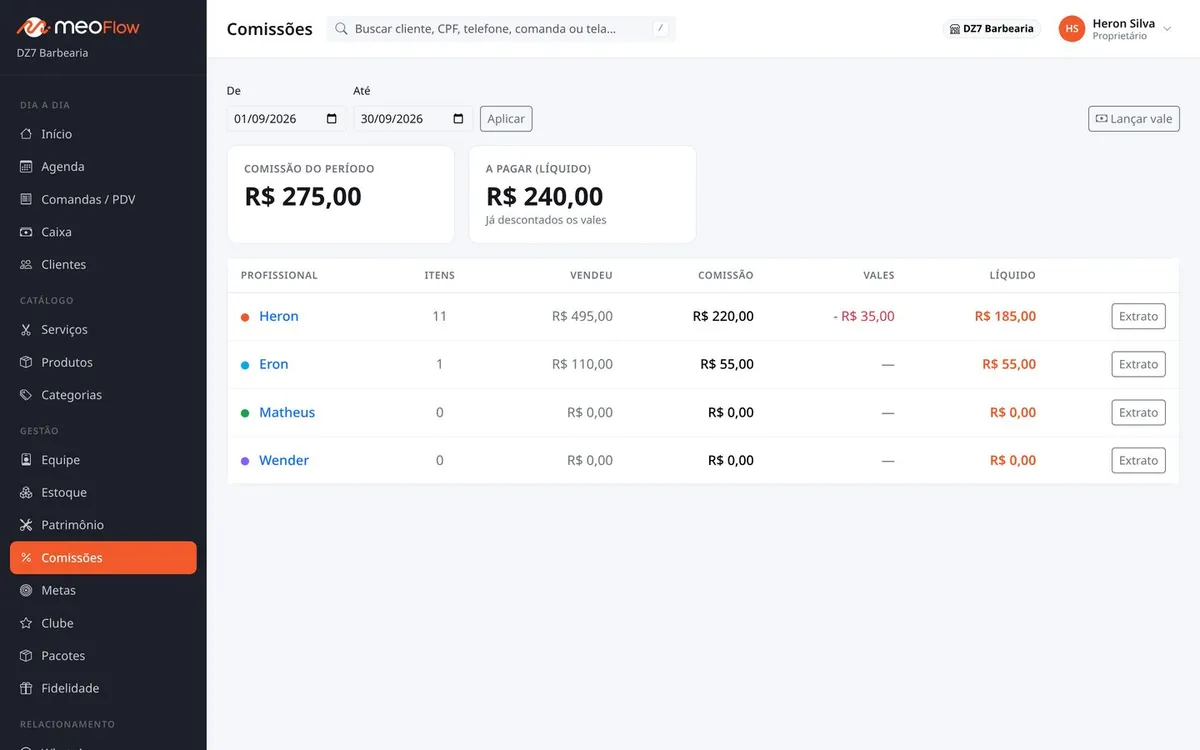1200x750 pixels.
Task: Go to Agenda in the sidebar
Action: pos(103,167)
